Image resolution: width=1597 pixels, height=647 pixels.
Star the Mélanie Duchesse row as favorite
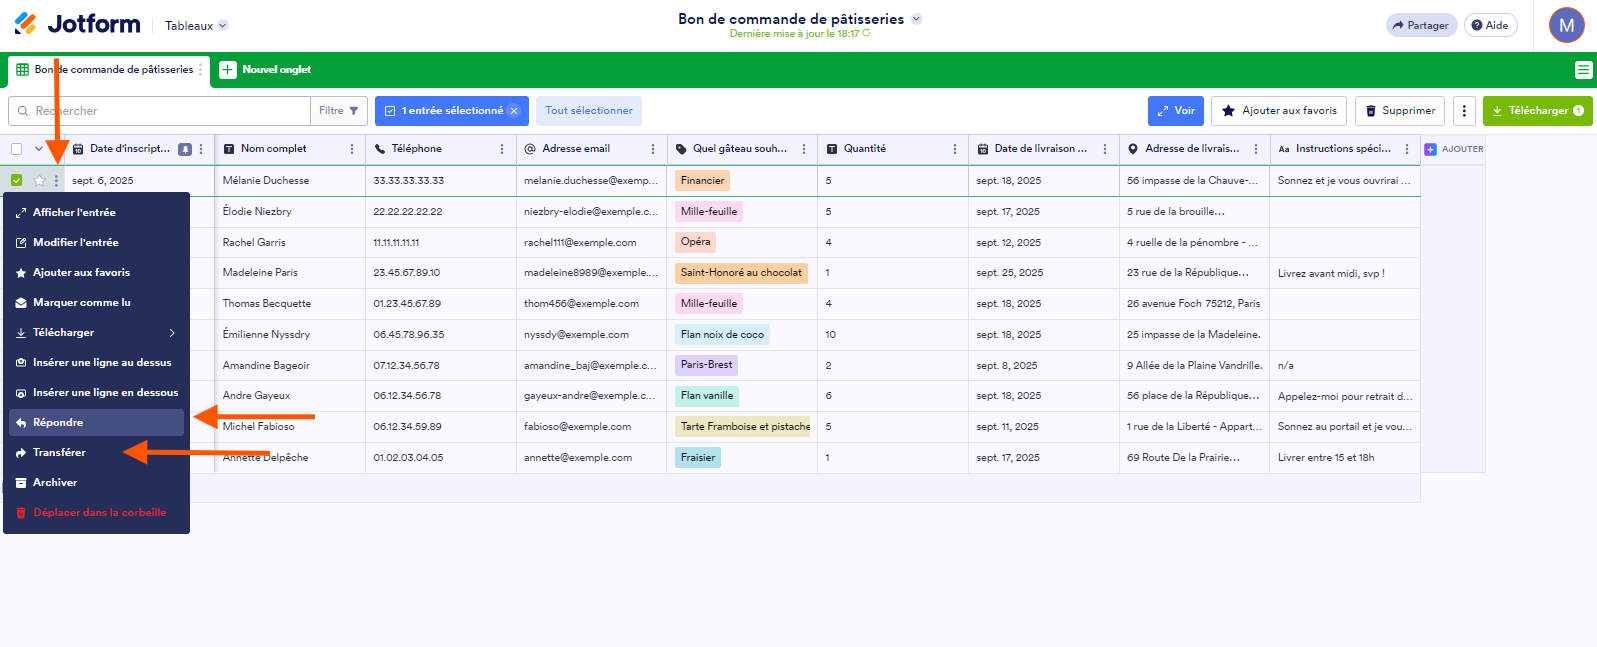point(39,181)
